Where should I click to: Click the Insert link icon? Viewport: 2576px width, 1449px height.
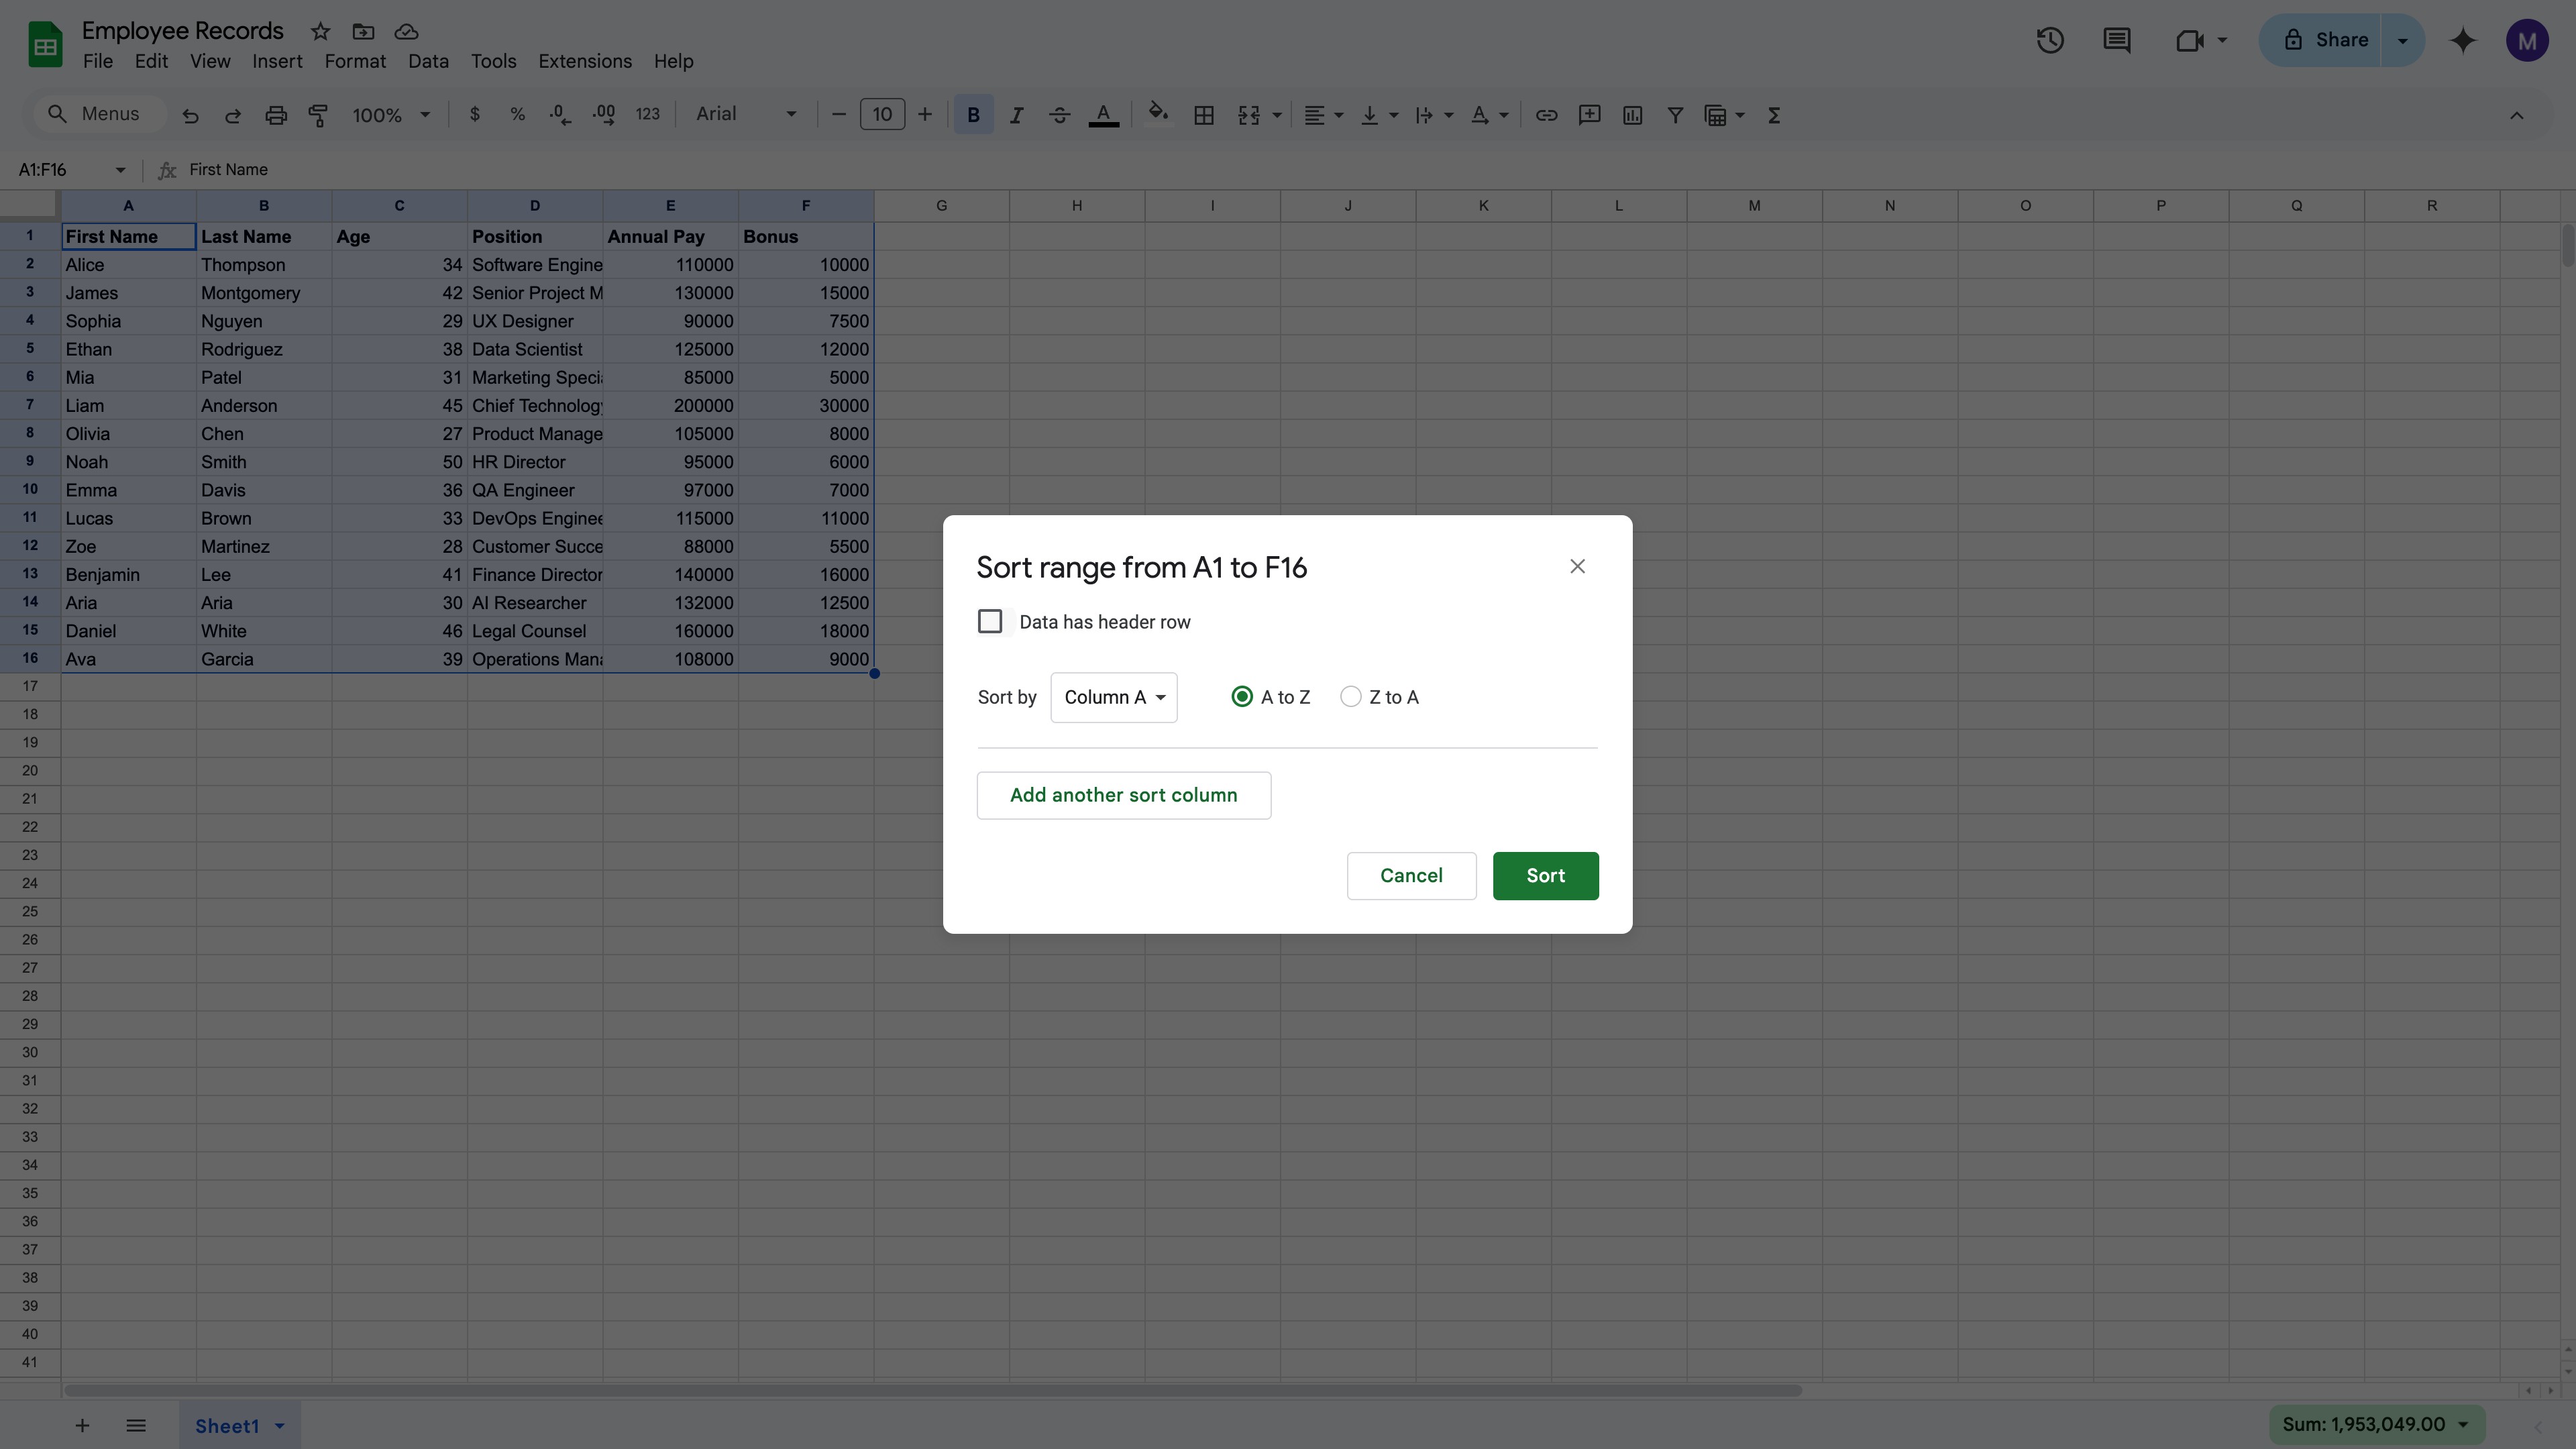click(x=1546, y=115)
